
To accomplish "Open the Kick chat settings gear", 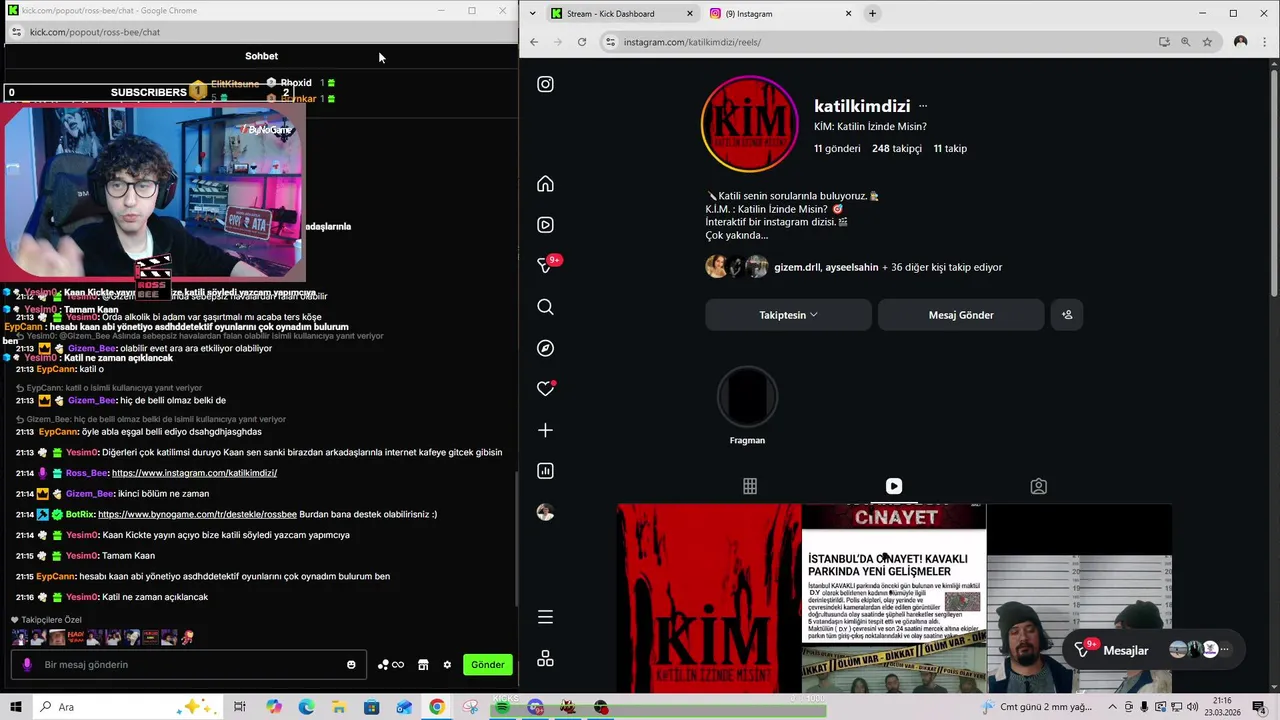I will (447, 665).
